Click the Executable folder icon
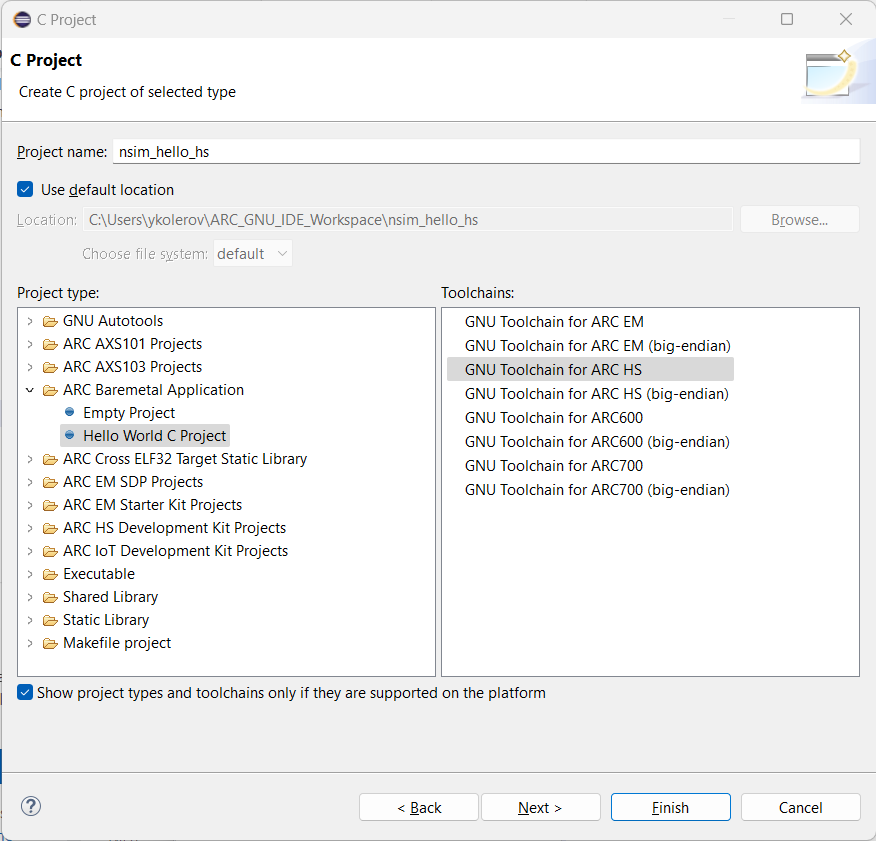876x841 pixels. click(50, 574)
